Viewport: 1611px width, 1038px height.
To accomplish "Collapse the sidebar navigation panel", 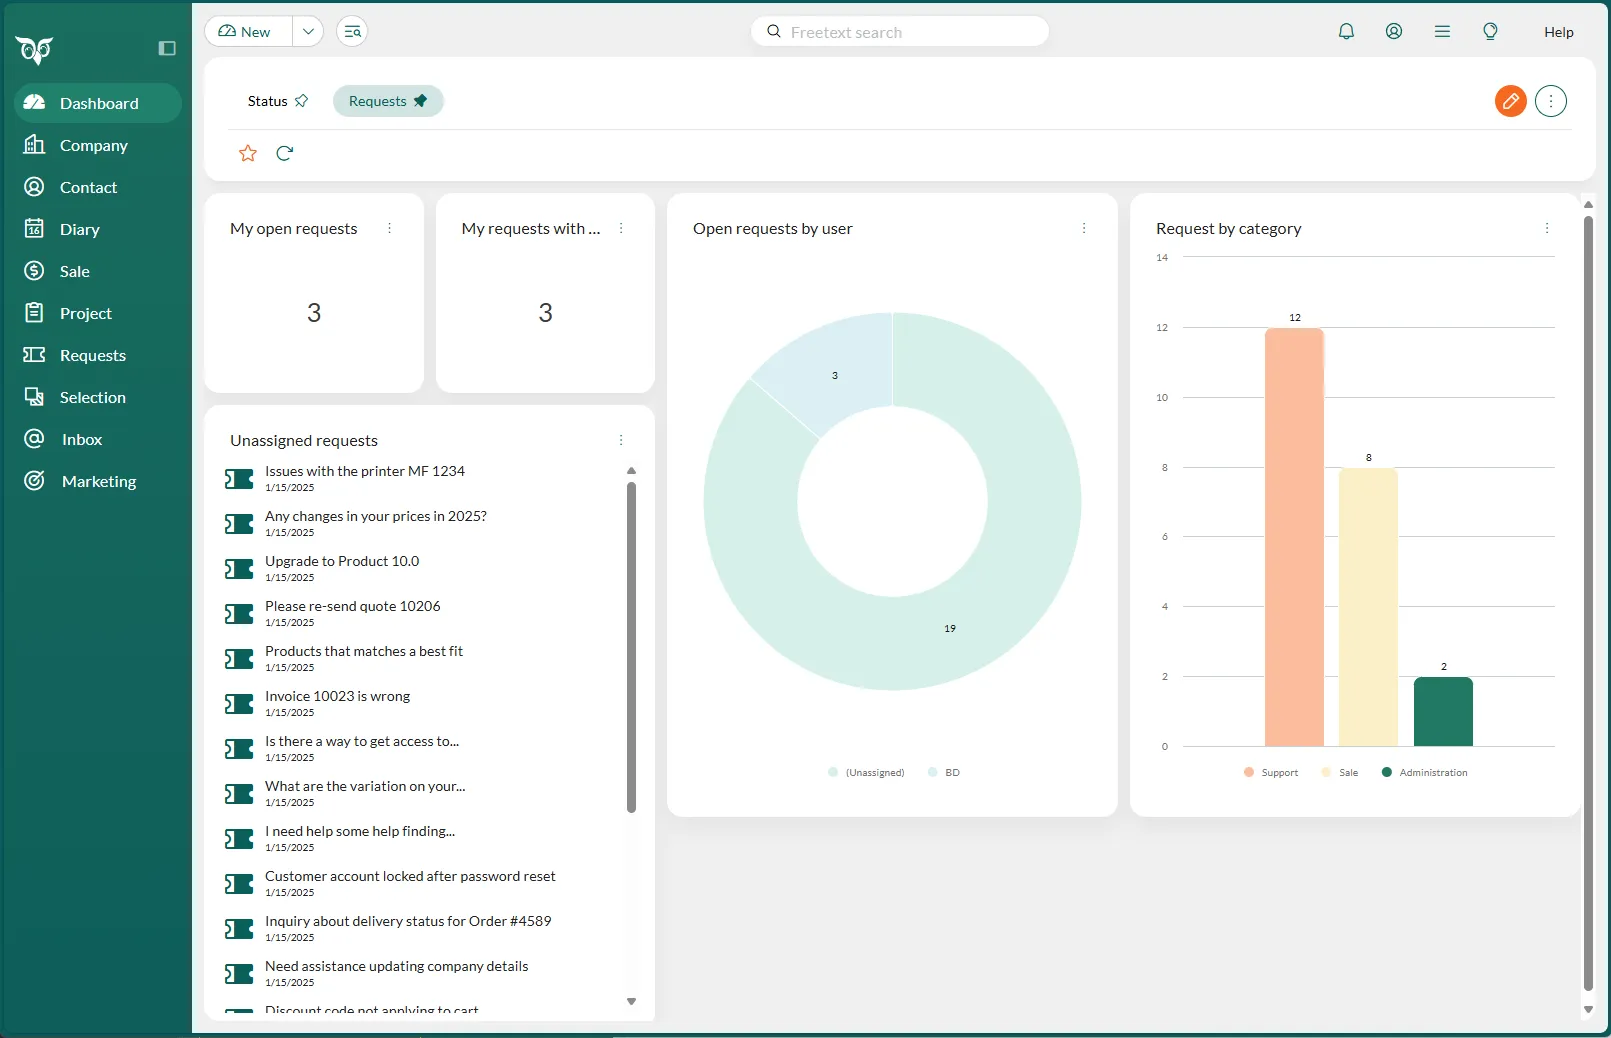I will pyautogui.click(x=167, y=48).
